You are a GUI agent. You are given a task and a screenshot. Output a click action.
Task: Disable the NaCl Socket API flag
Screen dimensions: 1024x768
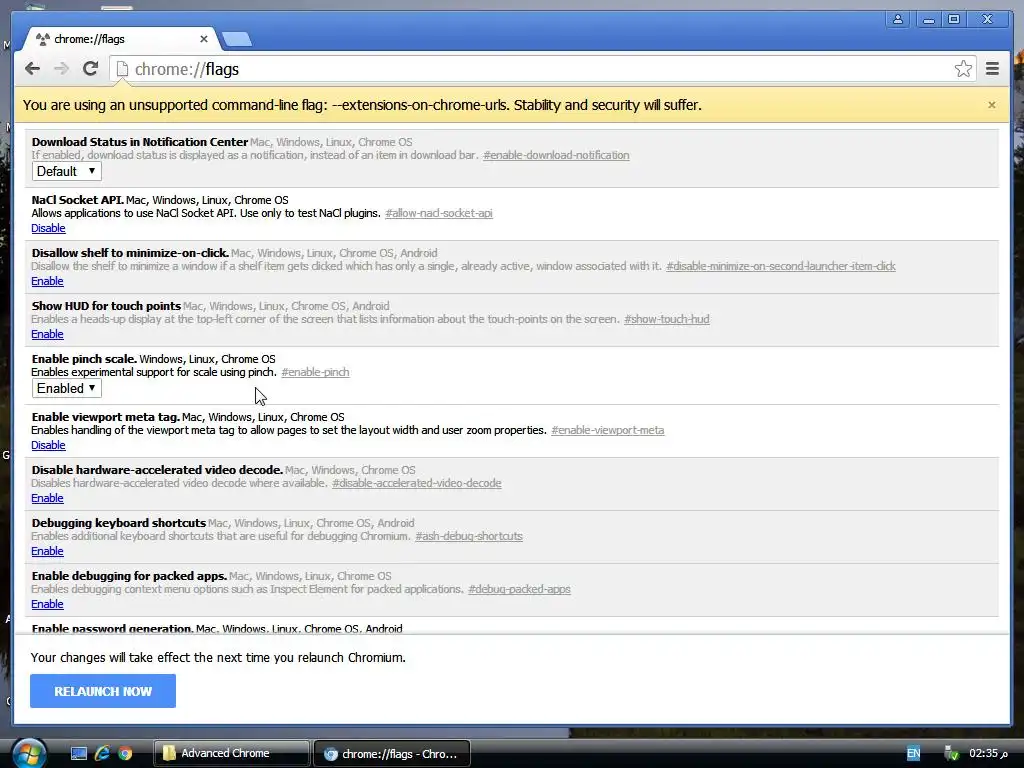coord(48,228)
